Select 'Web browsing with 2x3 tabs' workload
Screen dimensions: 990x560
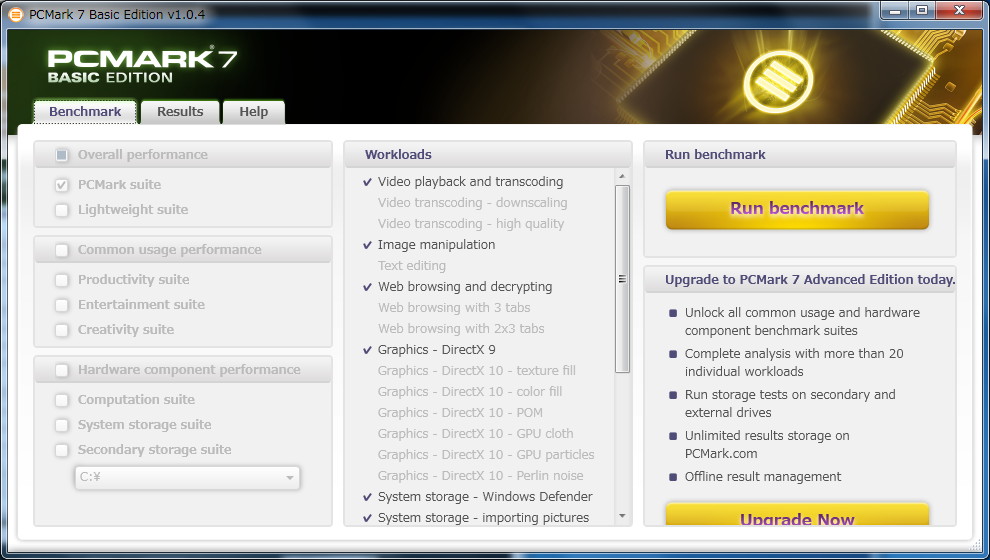(461, 328)
